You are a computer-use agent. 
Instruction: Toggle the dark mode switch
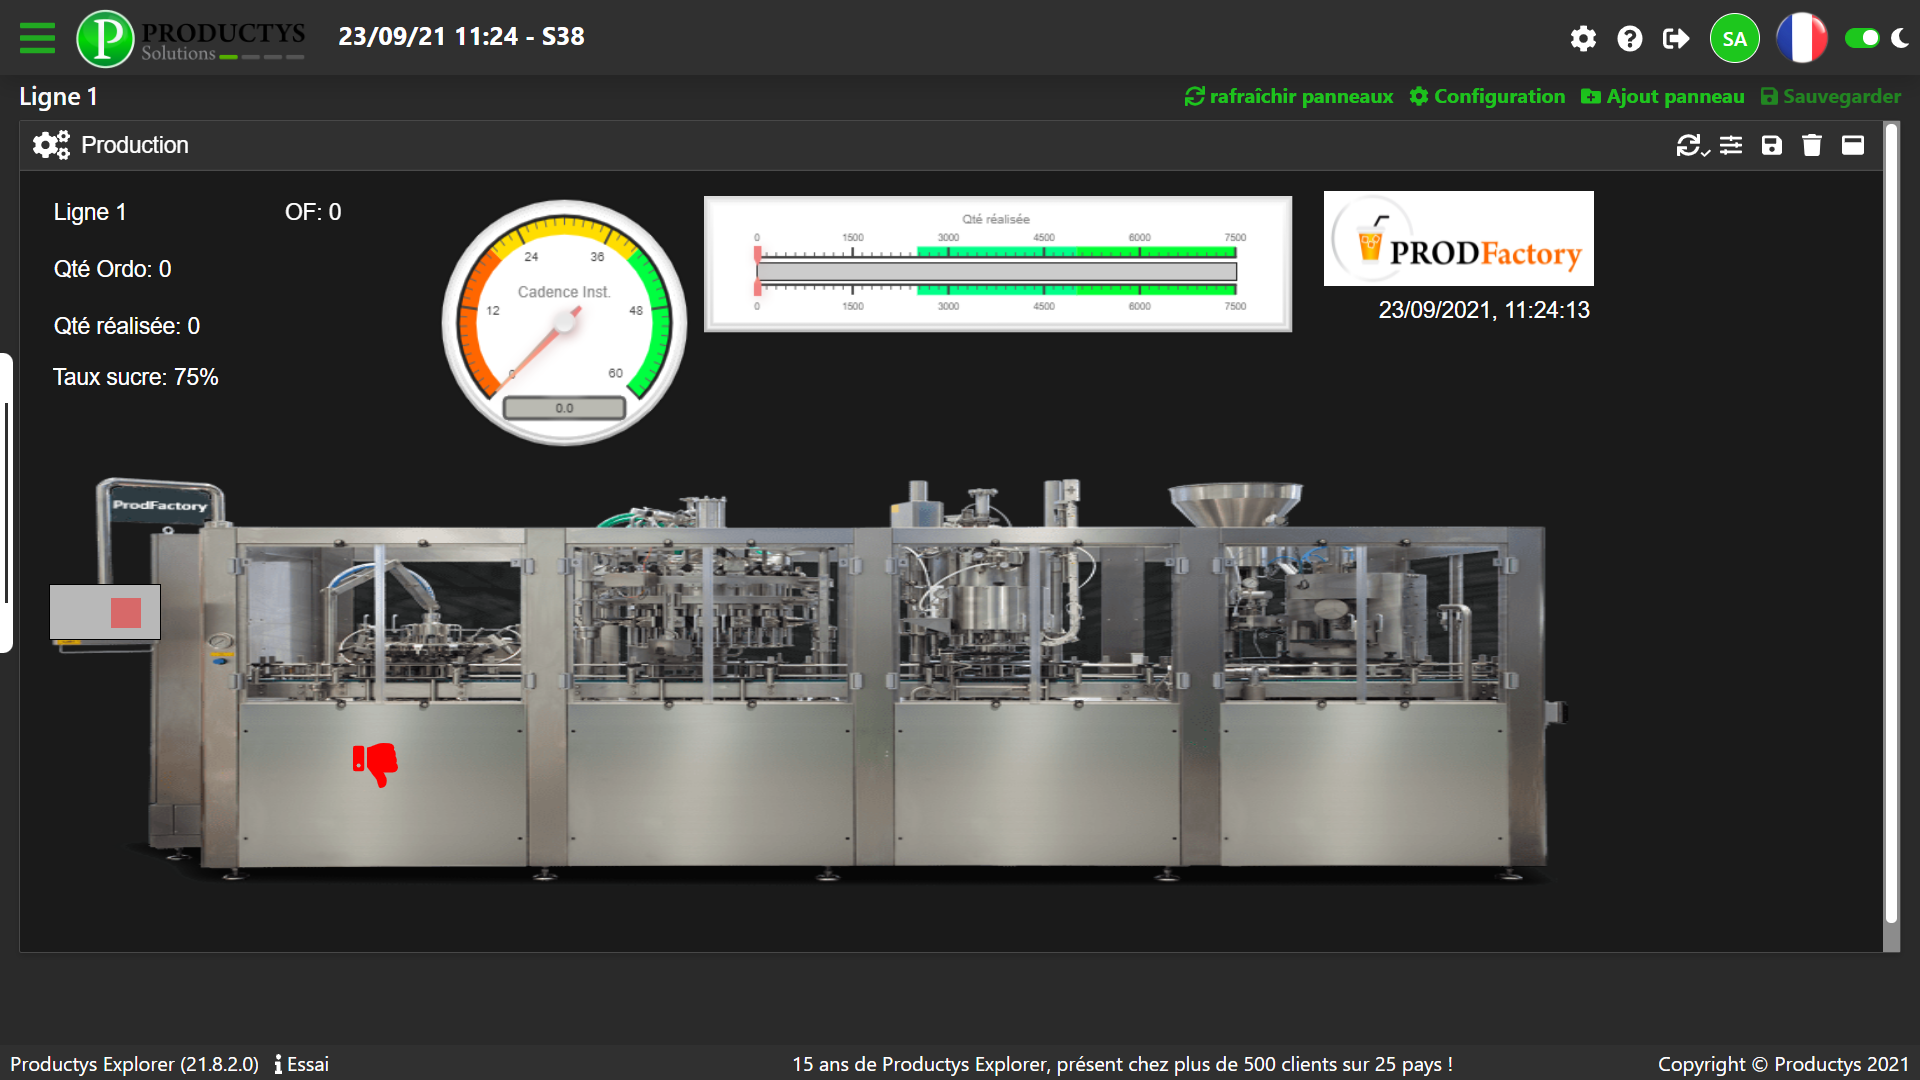tap(1863, 38)
